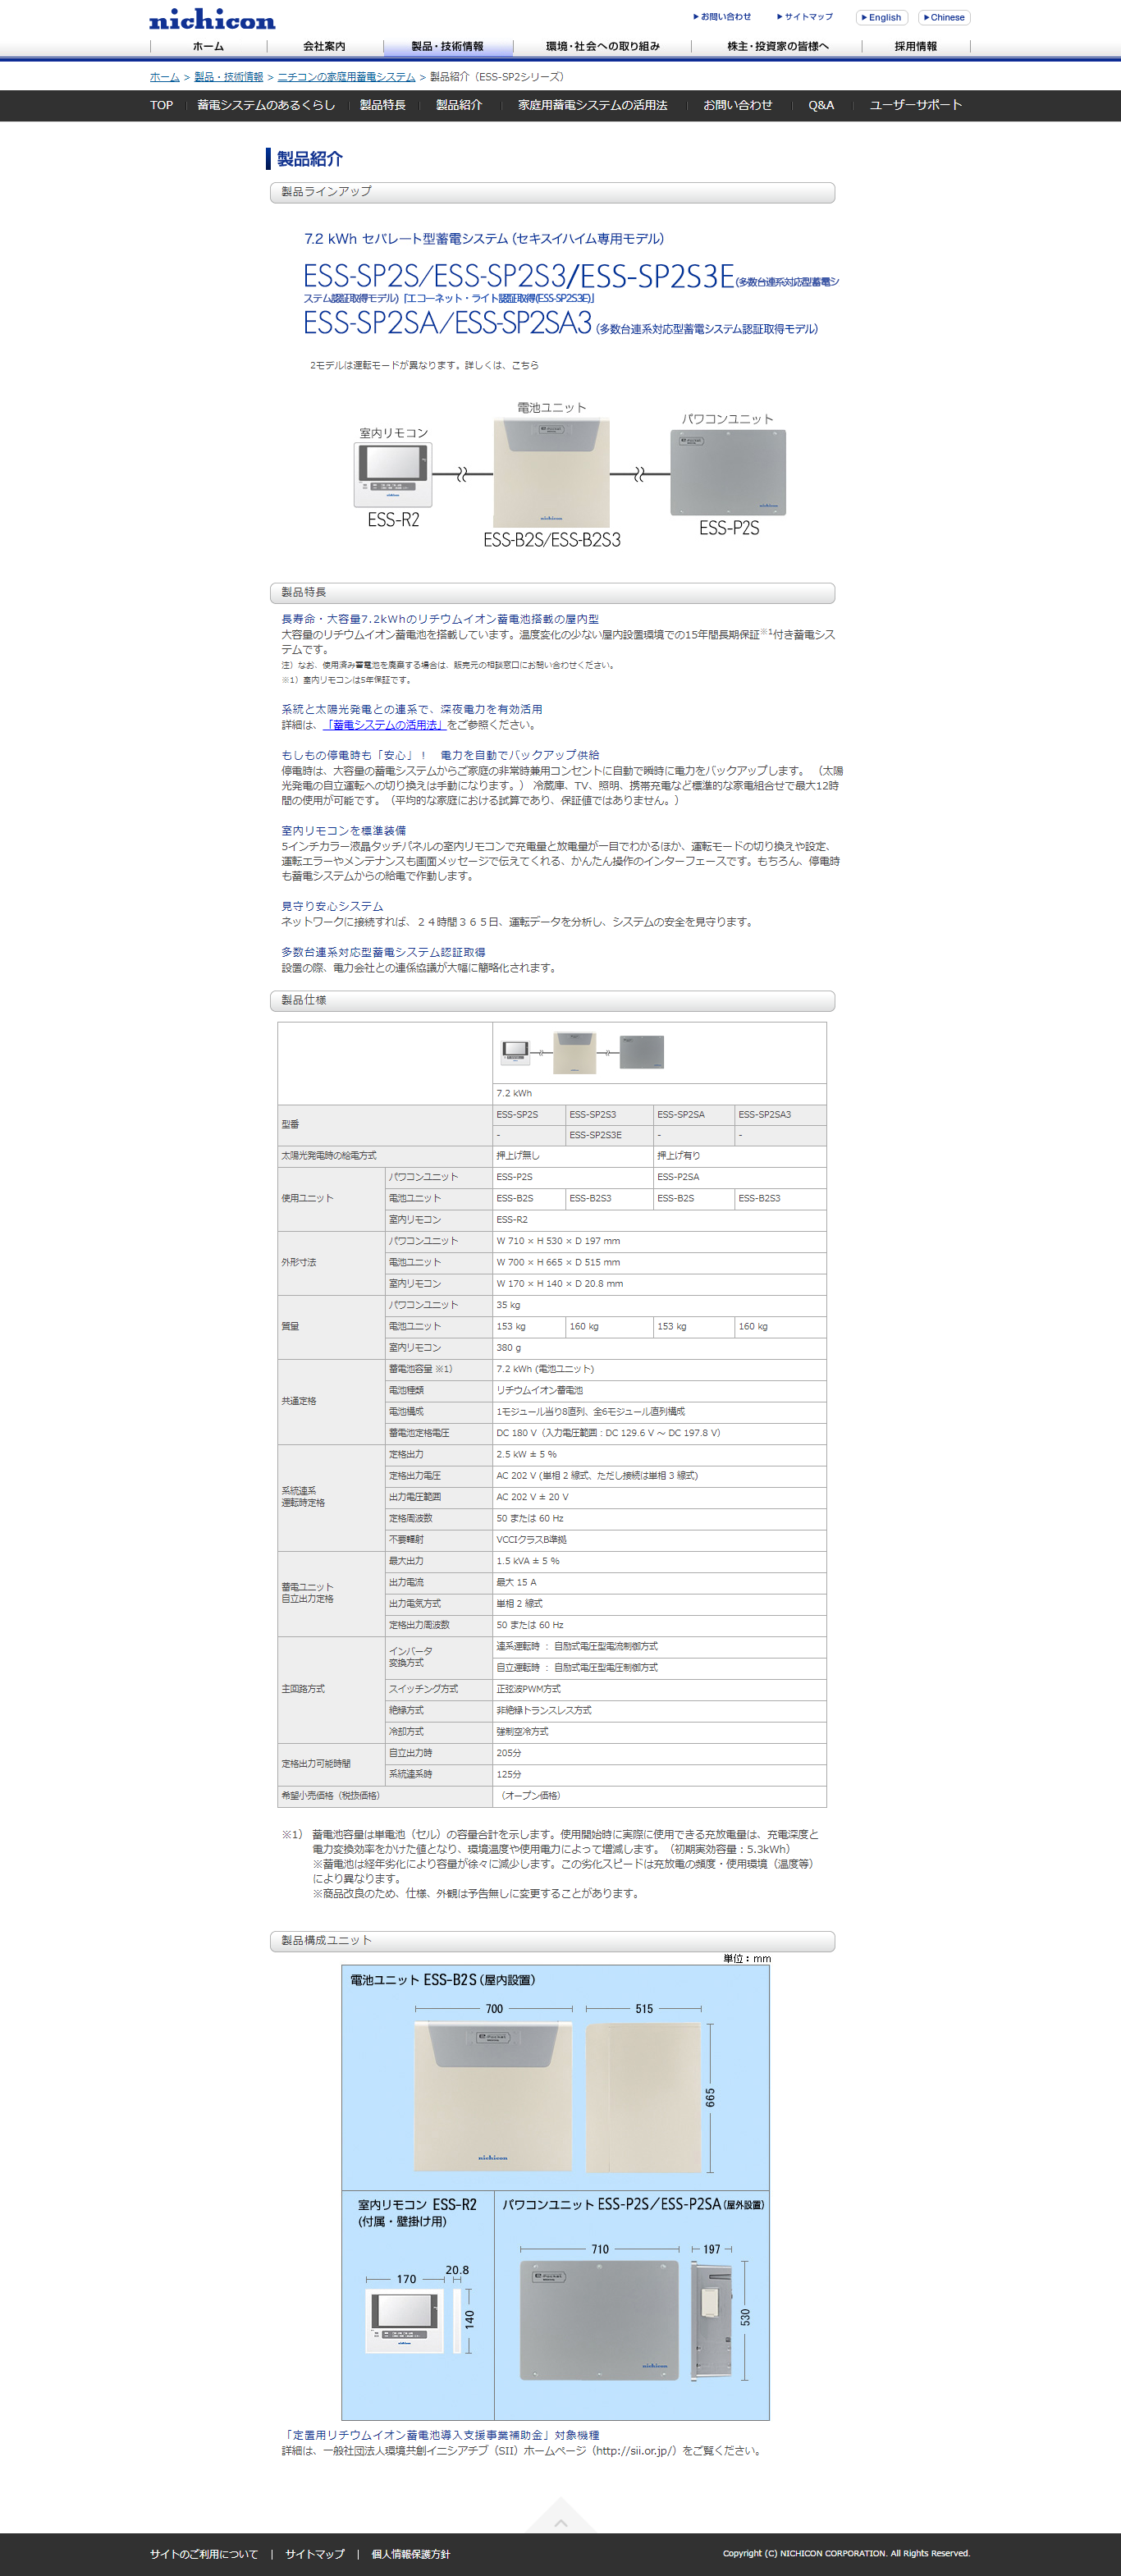Click the 長寿命・大容量7.2kWh feature heading
Viewport: 1121px width, 2576px height.
coord(440,620)
